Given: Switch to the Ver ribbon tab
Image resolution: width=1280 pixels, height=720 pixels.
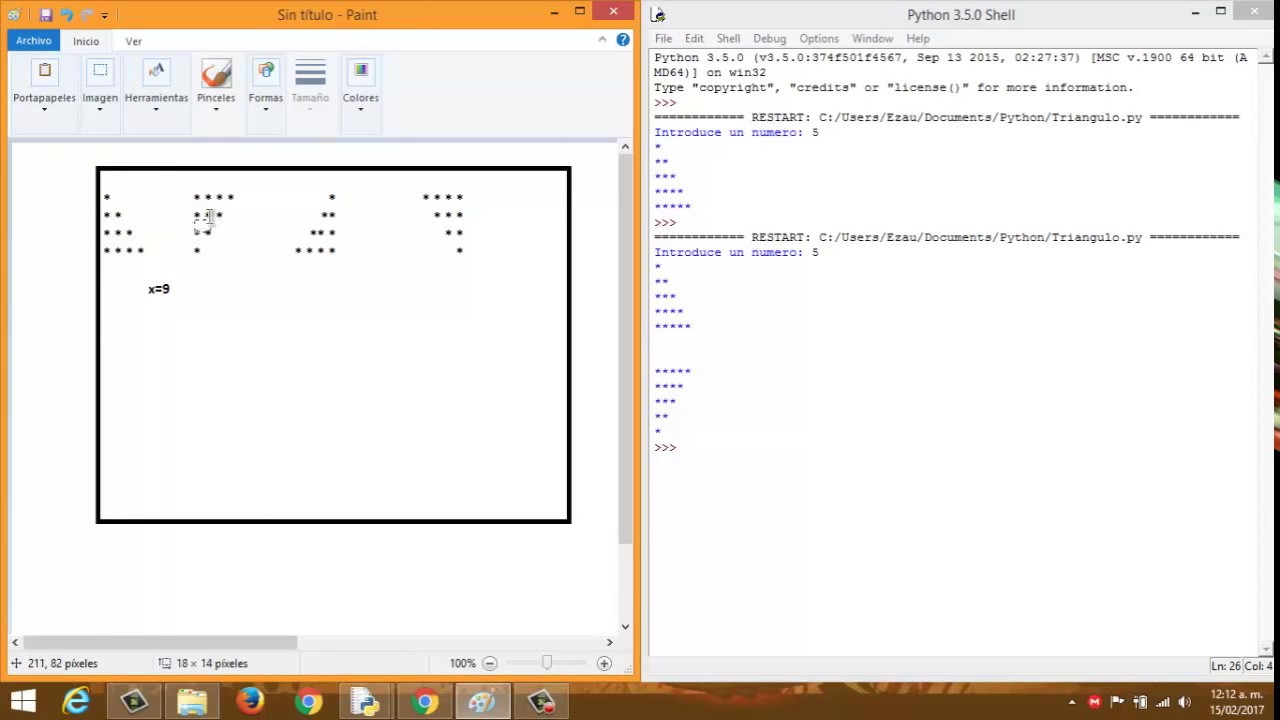Looking at the screenshot, I should point(134,41).
